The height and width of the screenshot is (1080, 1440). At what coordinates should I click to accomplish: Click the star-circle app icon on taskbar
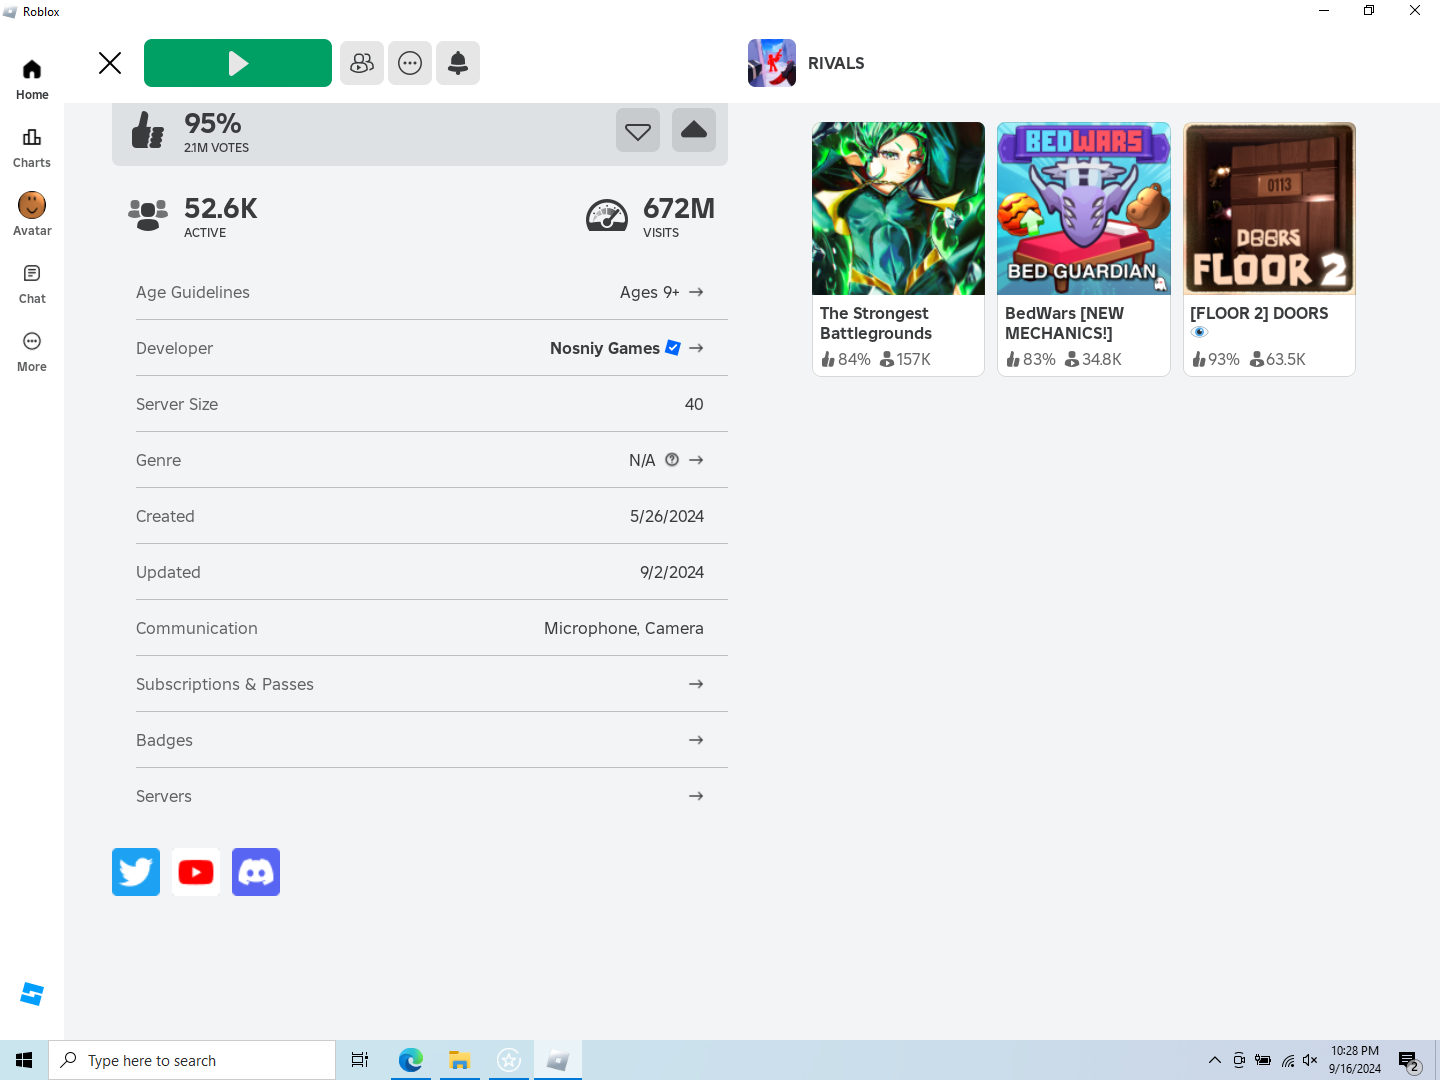click(x=509, y=1060)
